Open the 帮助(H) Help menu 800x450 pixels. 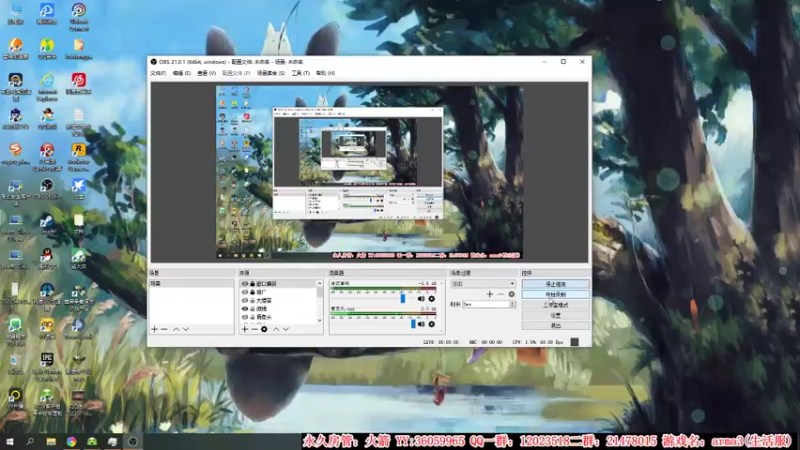326,73
